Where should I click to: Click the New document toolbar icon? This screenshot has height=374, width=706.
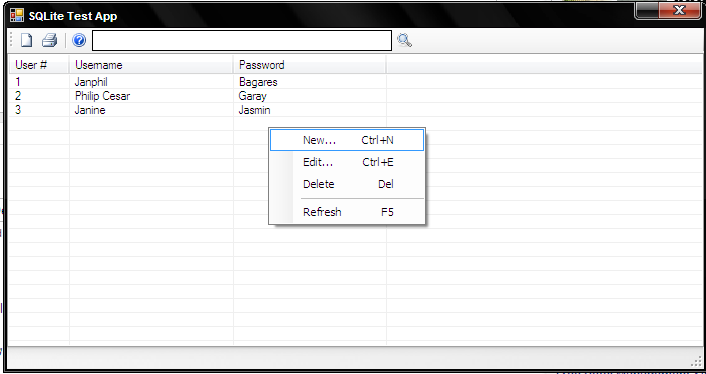click(x=27, y=41)
